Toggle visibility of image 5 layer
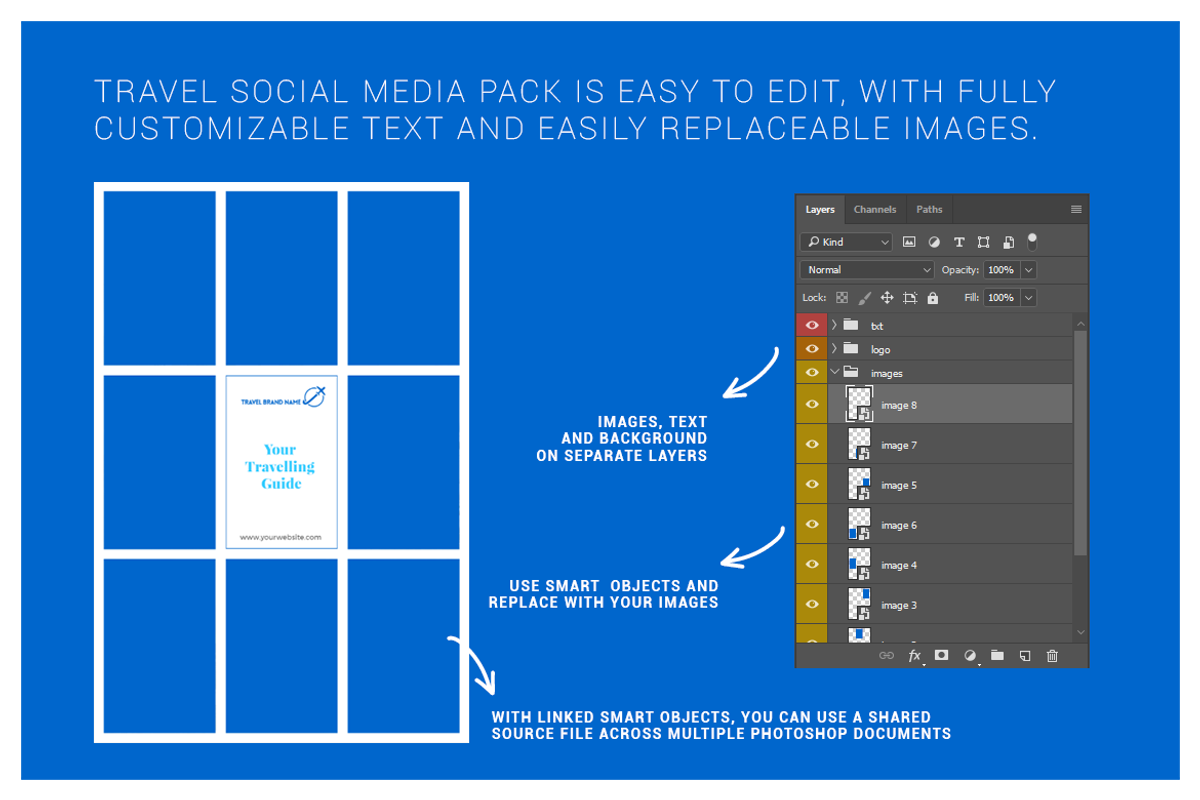The image size is (1200, 800). pos(811,484)
